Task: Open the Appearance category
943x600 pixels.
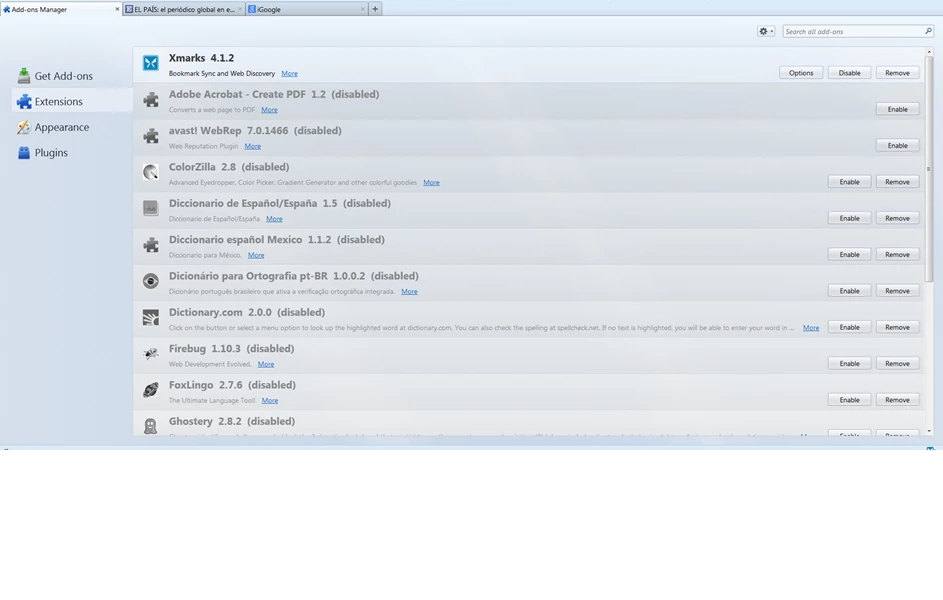Action: pos(71,127)
